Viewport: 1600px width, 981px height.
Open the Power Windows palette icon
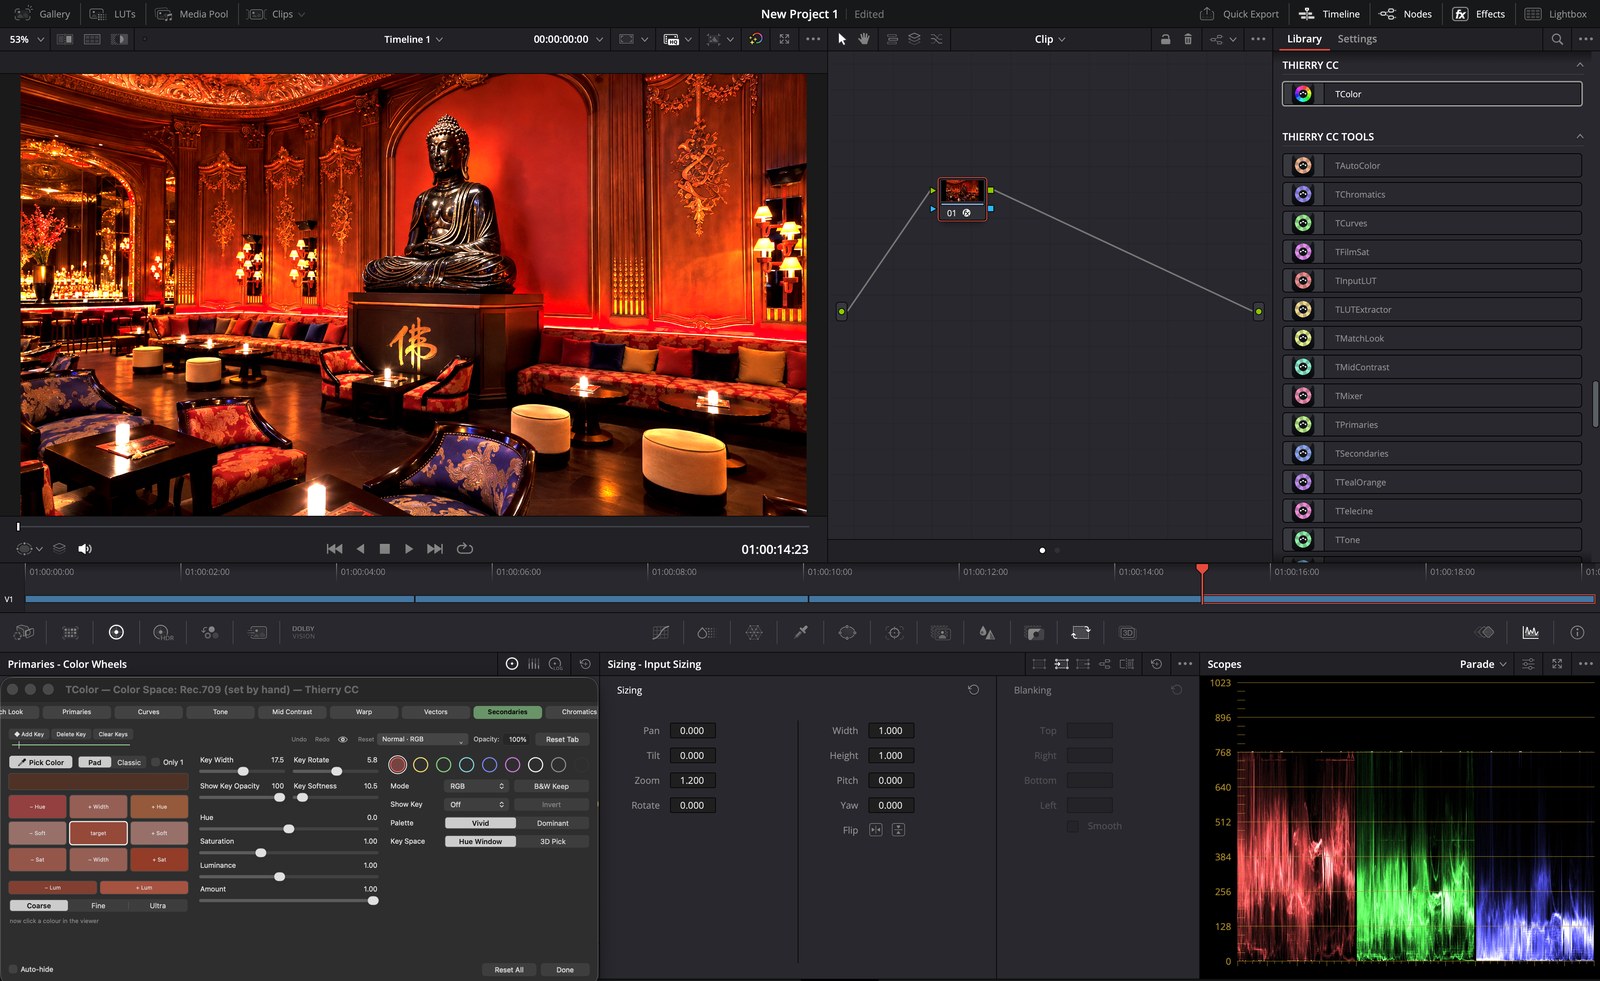[847, 633]
